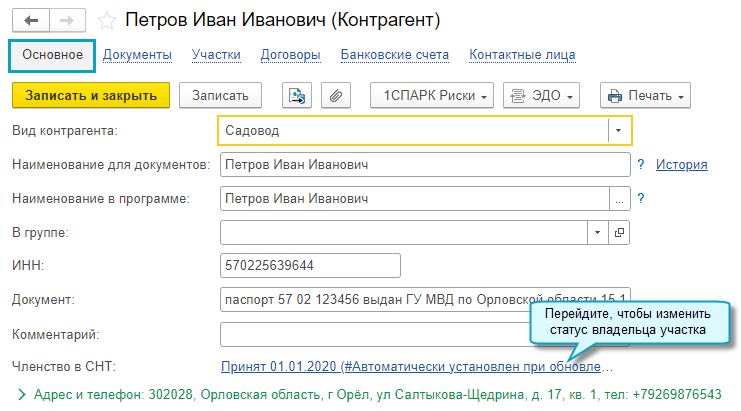Expand the Вид контрагента dropdown
741x411 pixels.
coord(619,131)
